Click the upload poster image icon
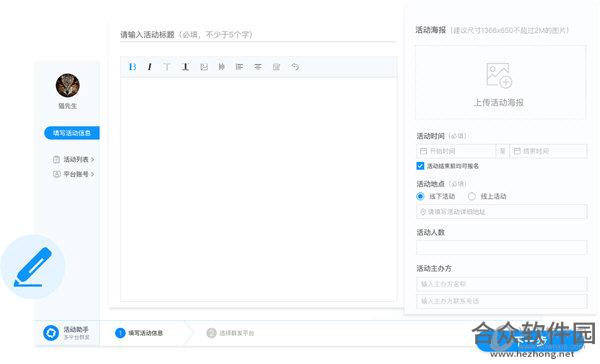Image resolution: width=600 pixels, height=364 pixels. click(499, 75)
